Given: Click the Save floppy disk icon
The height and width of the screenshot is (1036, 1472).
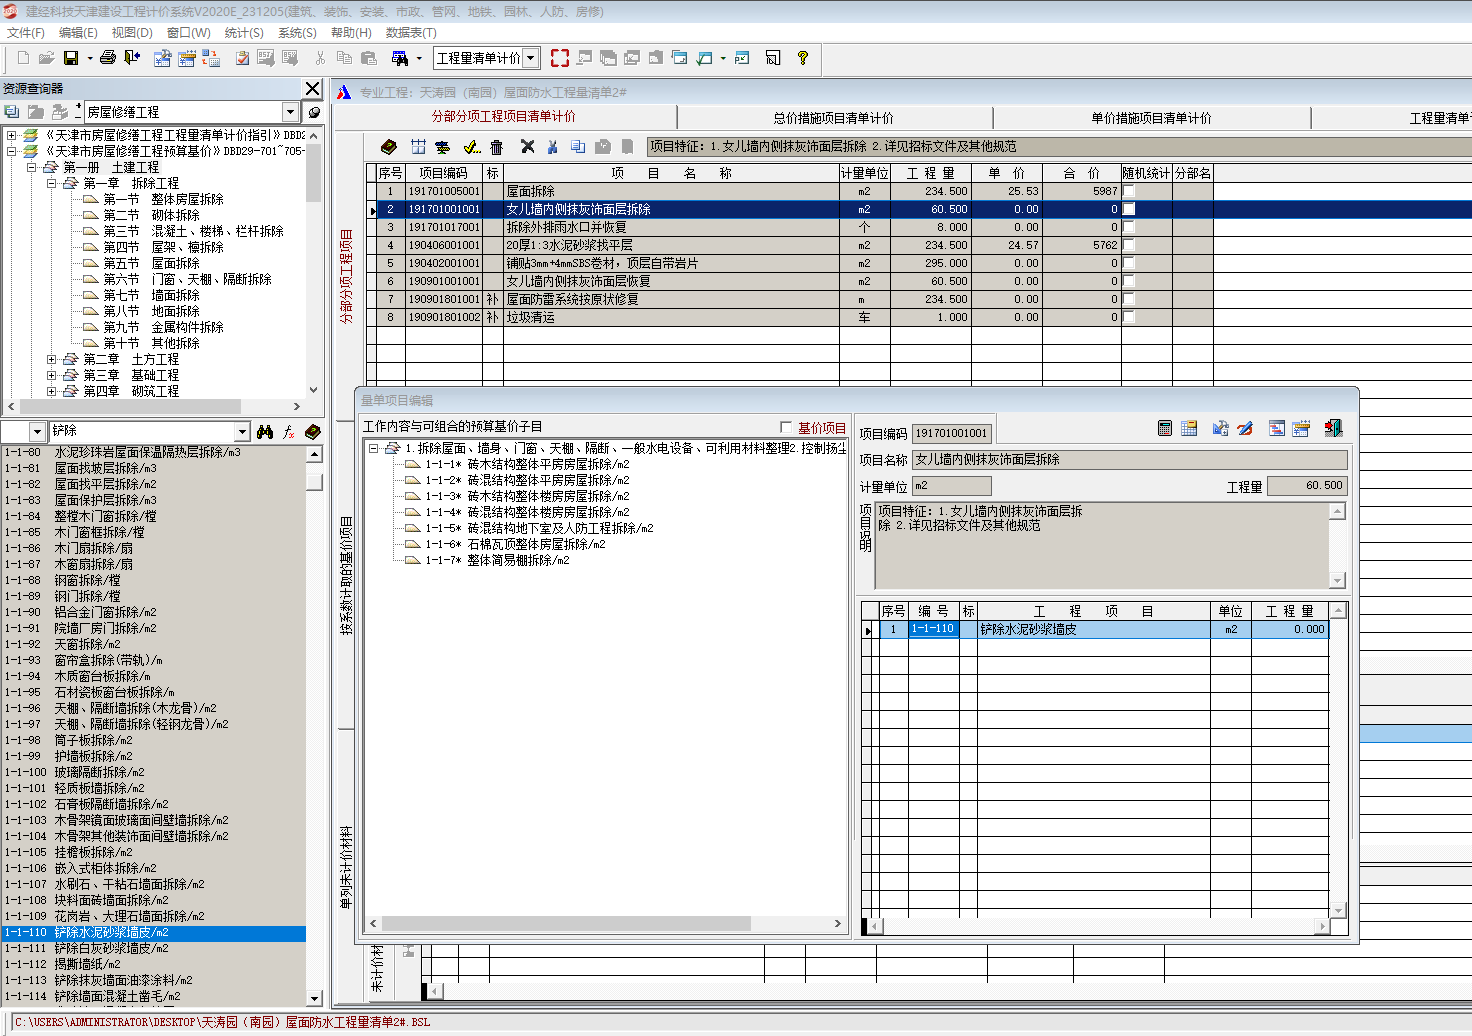Looking at the screenshot, I should [71, 58].
